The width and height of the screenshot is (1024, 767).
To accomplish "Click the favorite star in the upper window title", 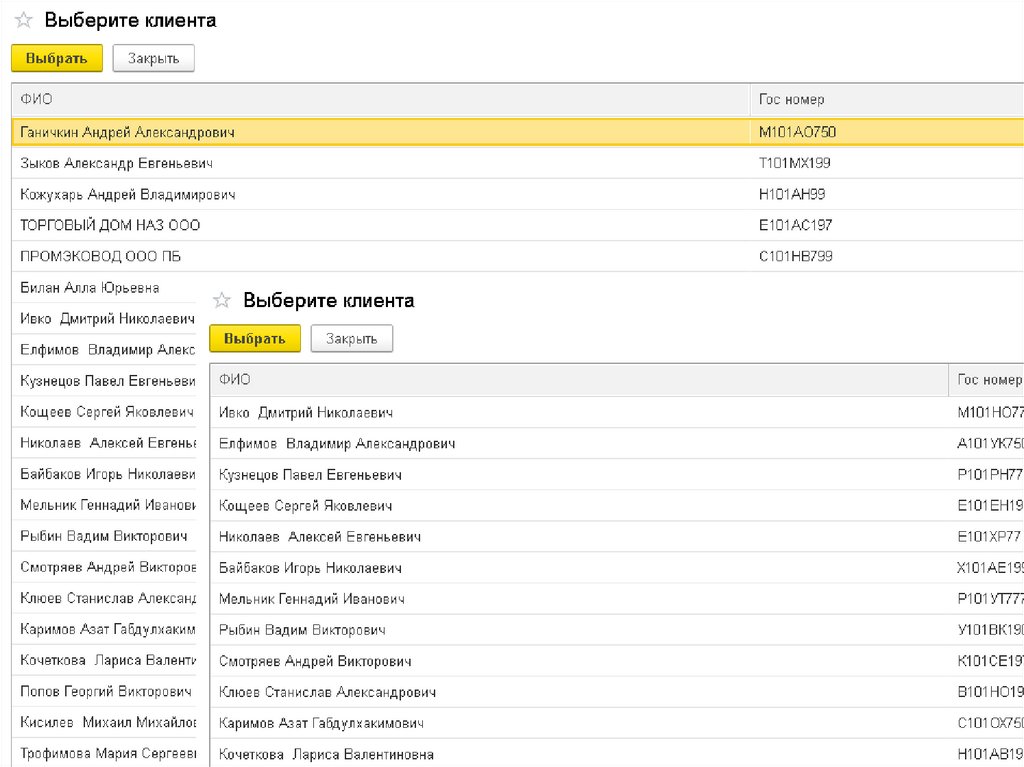I will click(24, 20).
